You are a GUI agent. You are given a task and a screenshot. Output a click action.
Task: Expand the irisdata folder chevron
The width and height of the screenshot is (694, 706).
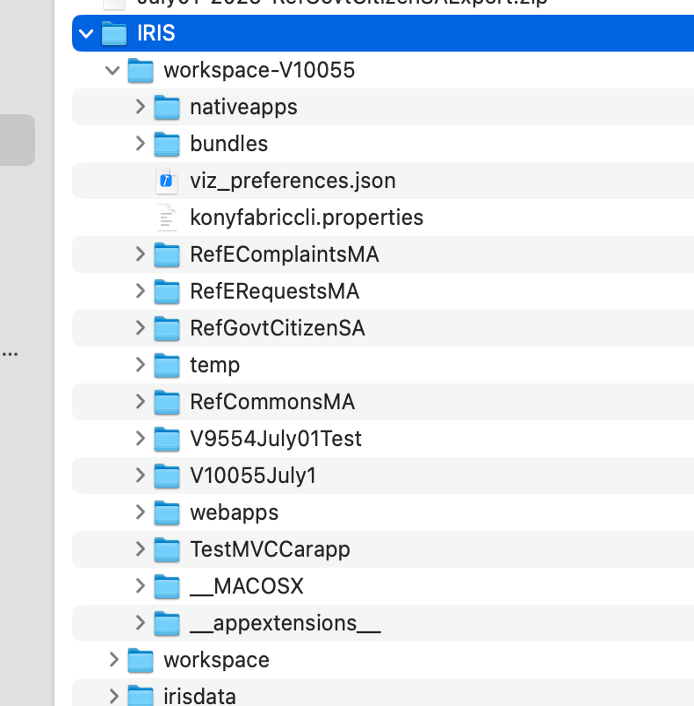114,696
